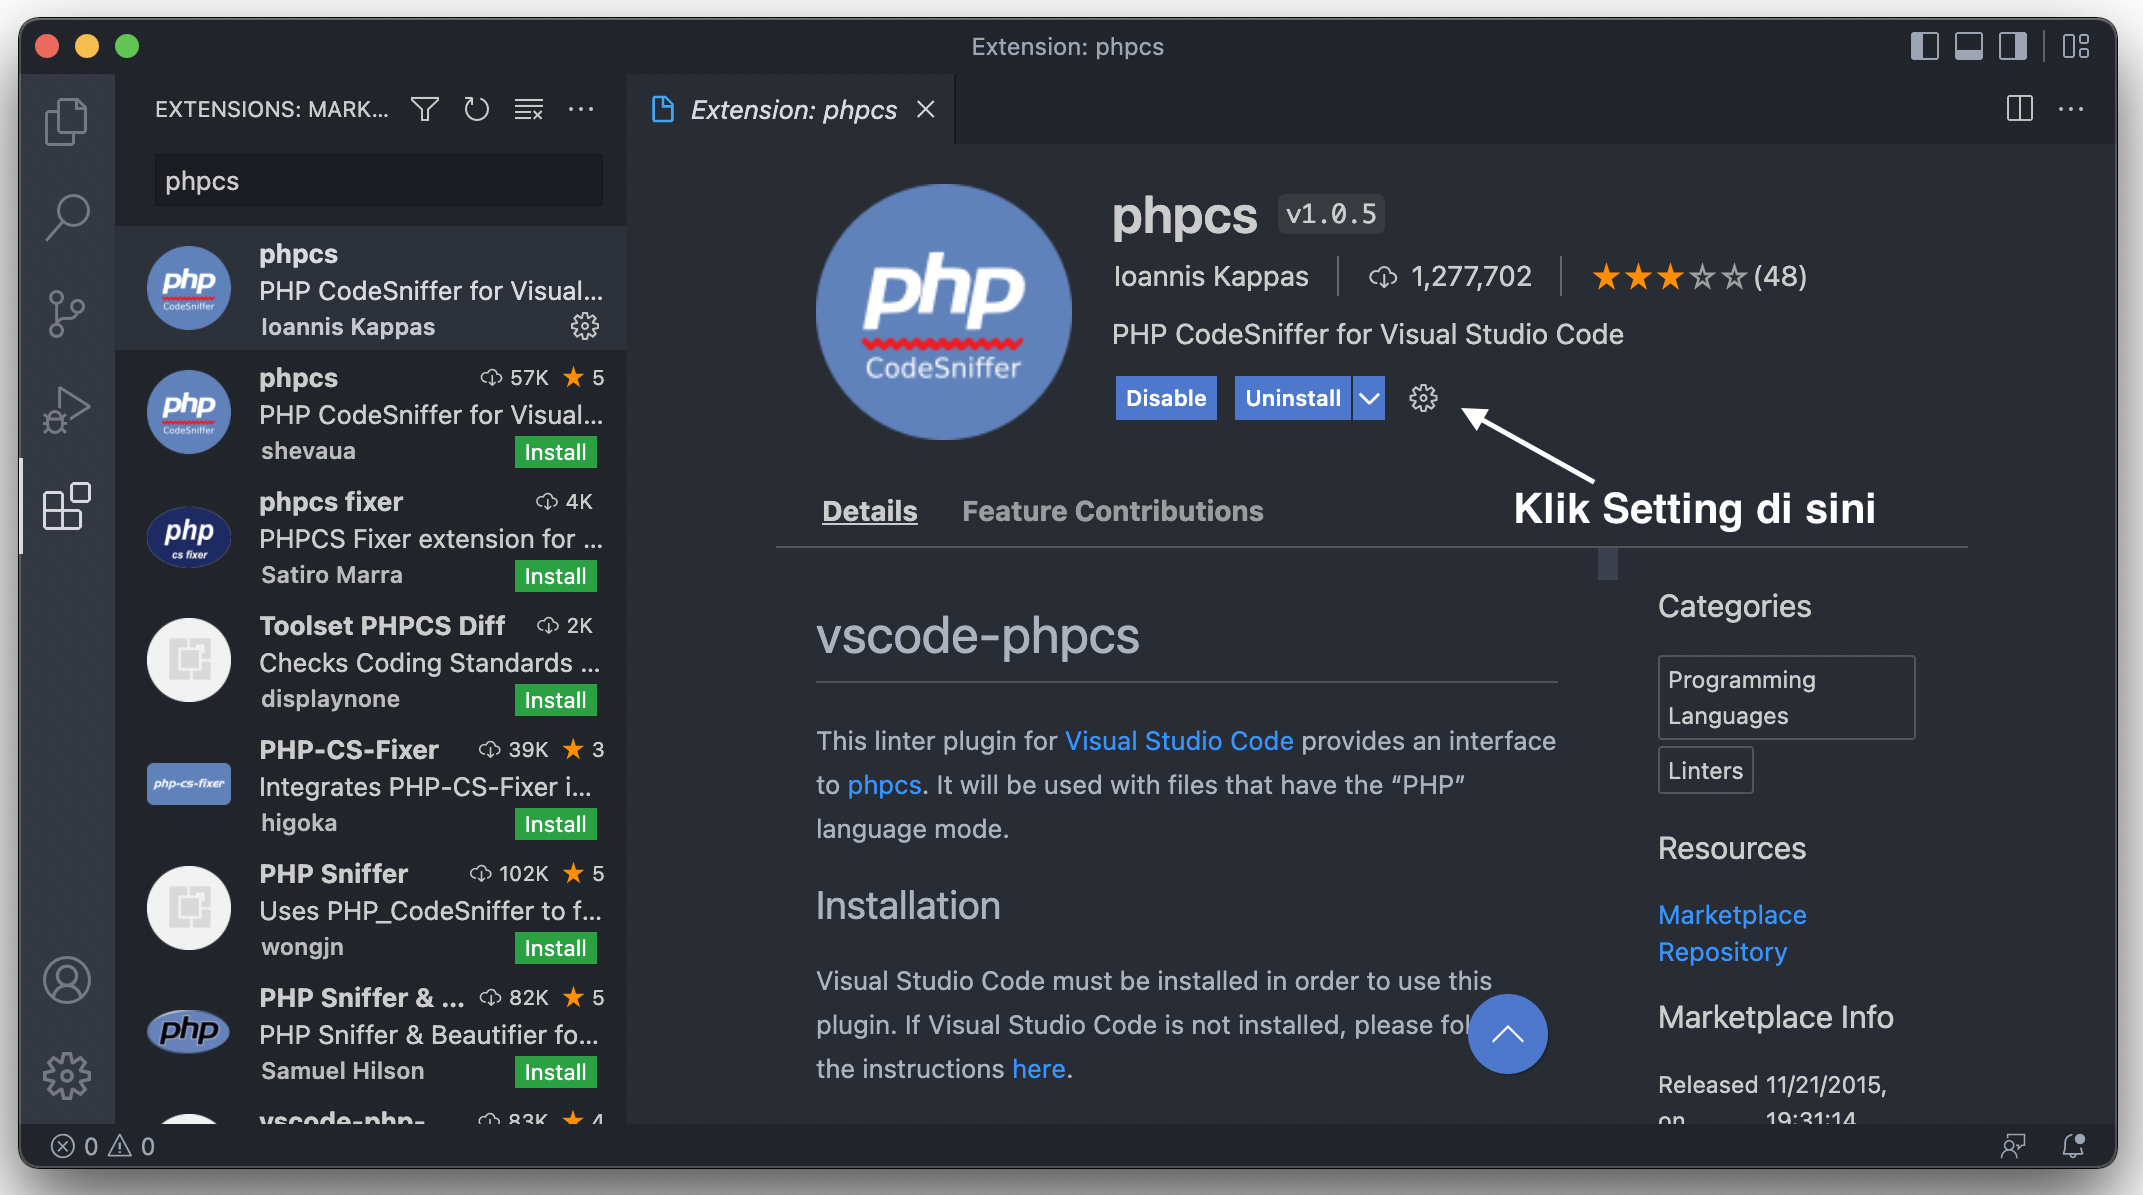The width and height of the screenshot is (2143, 1195).
Task: Install PHP-CS-Fixer by higoka
Action: (x=556, y=824)
